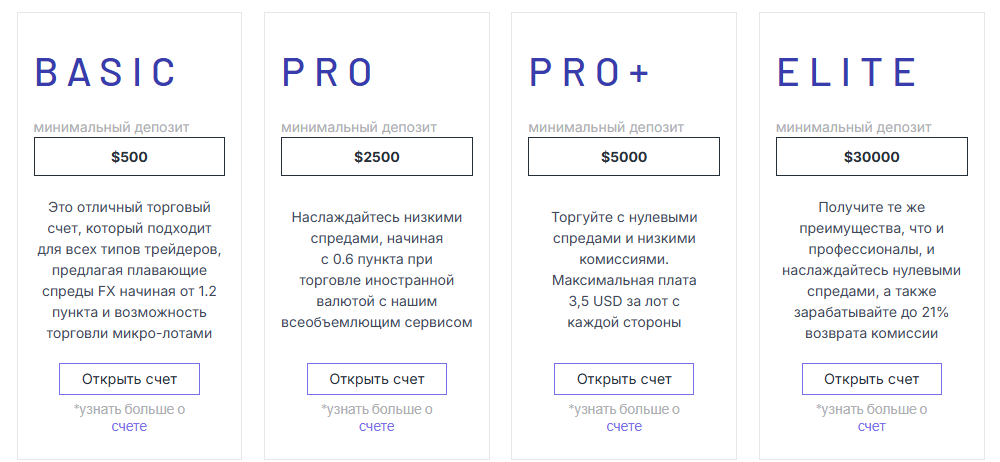1000x462 pixels.
Task: Select the $500 minimum deposit box
Action: click(x=129, y=157)
